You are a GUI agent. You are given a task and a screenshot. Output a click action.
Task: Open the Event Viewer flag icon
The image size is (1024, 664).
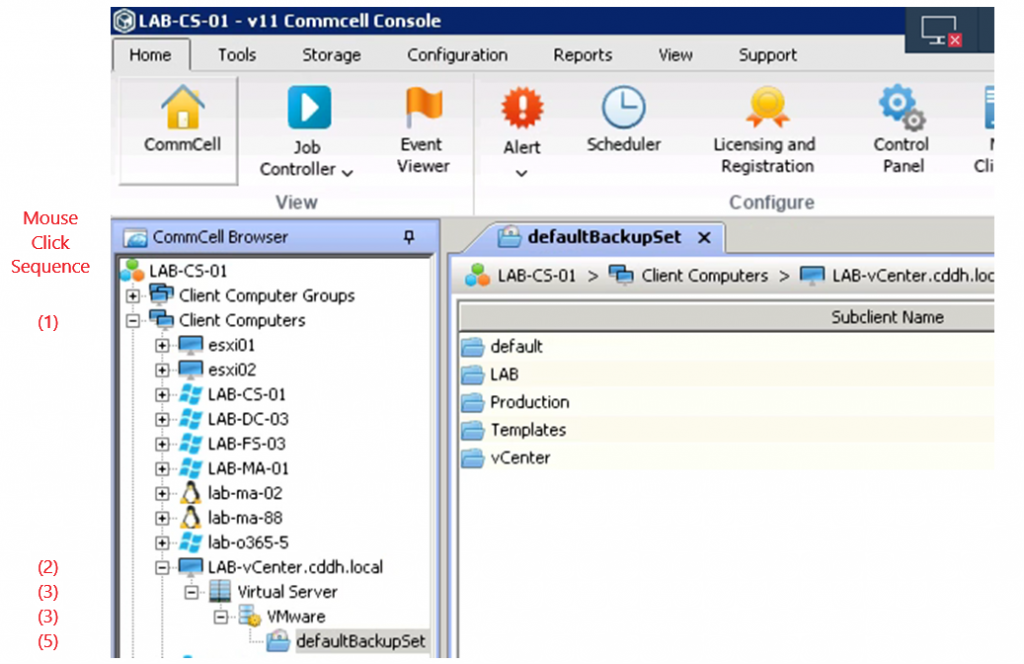[x=424, y=106]
